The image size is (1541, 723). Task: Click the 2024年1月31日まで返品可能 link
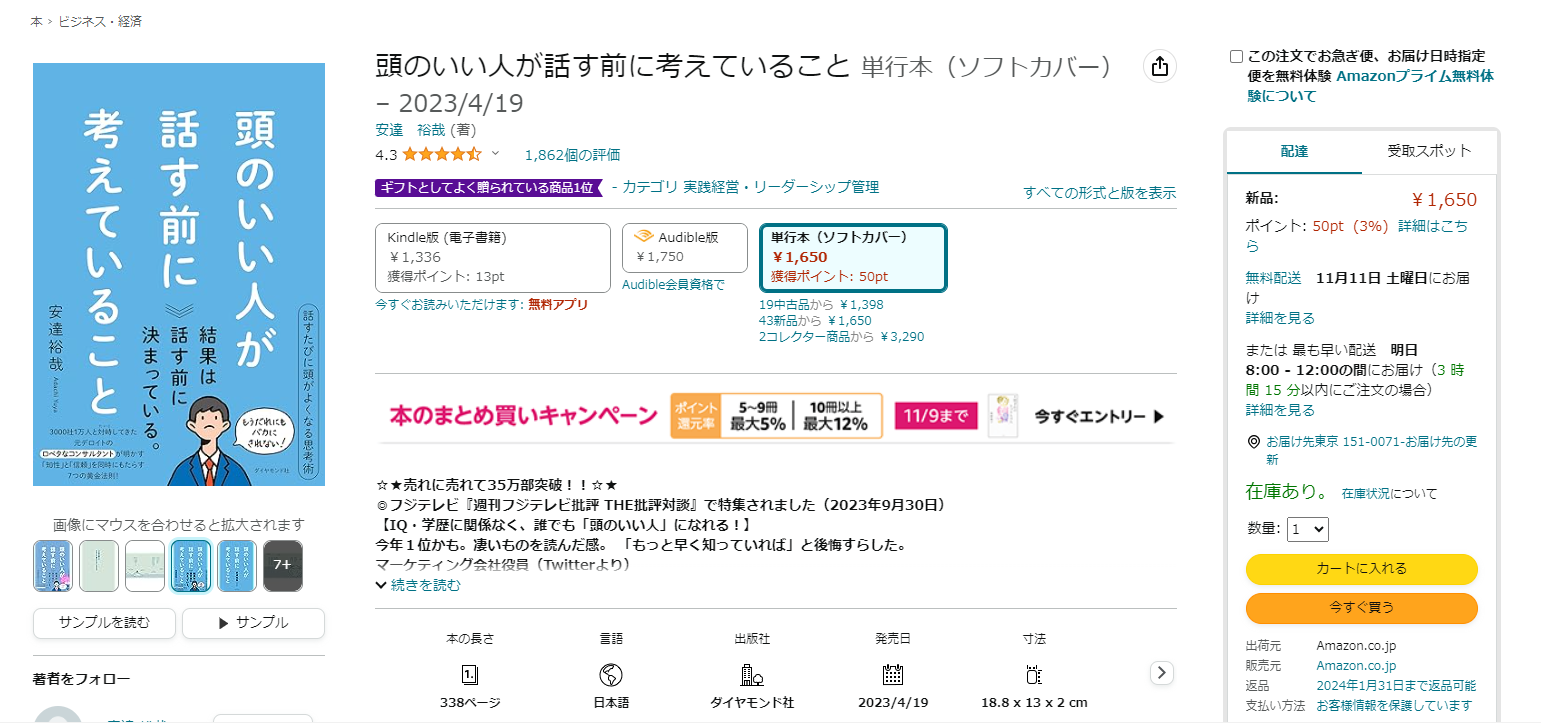click(x=1396, y=686)
